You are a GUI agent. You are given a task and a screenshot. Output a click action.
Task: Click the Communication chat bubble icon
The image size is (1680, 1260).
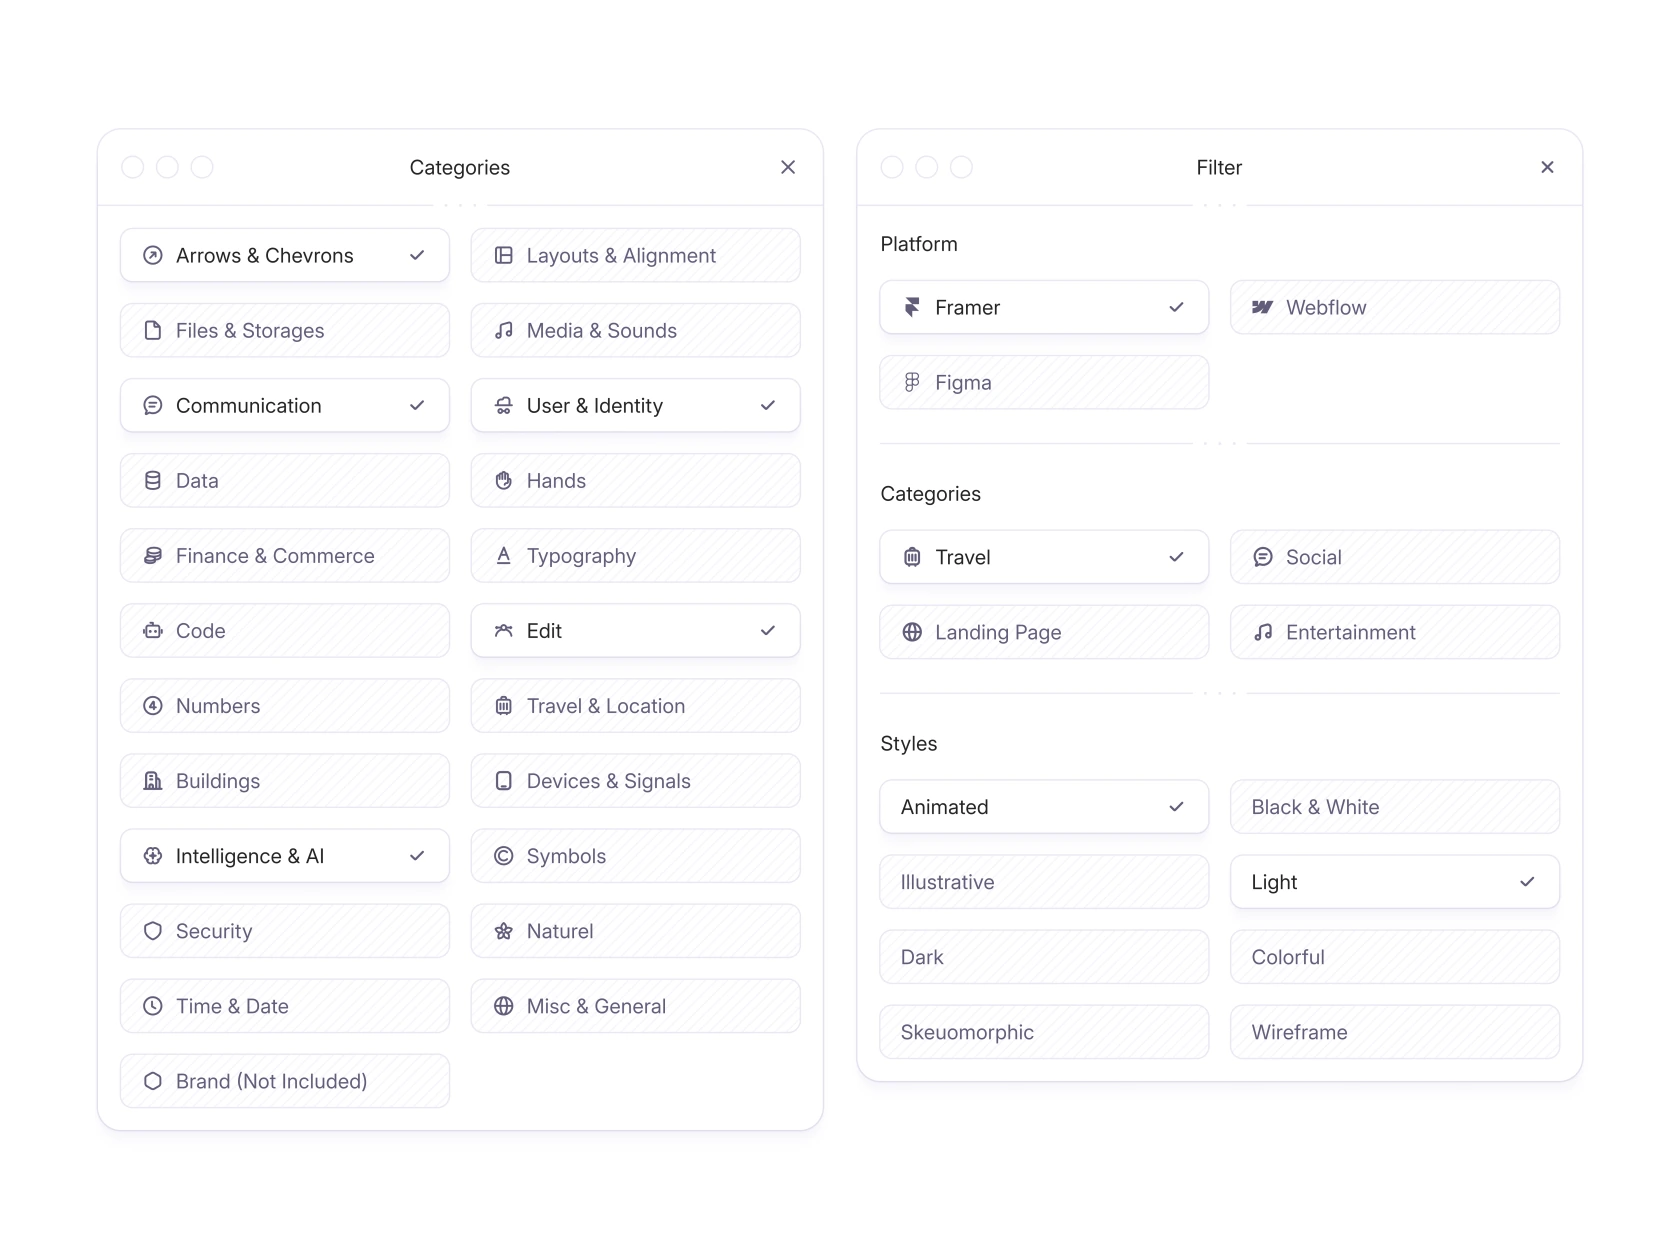coord(153,405)
